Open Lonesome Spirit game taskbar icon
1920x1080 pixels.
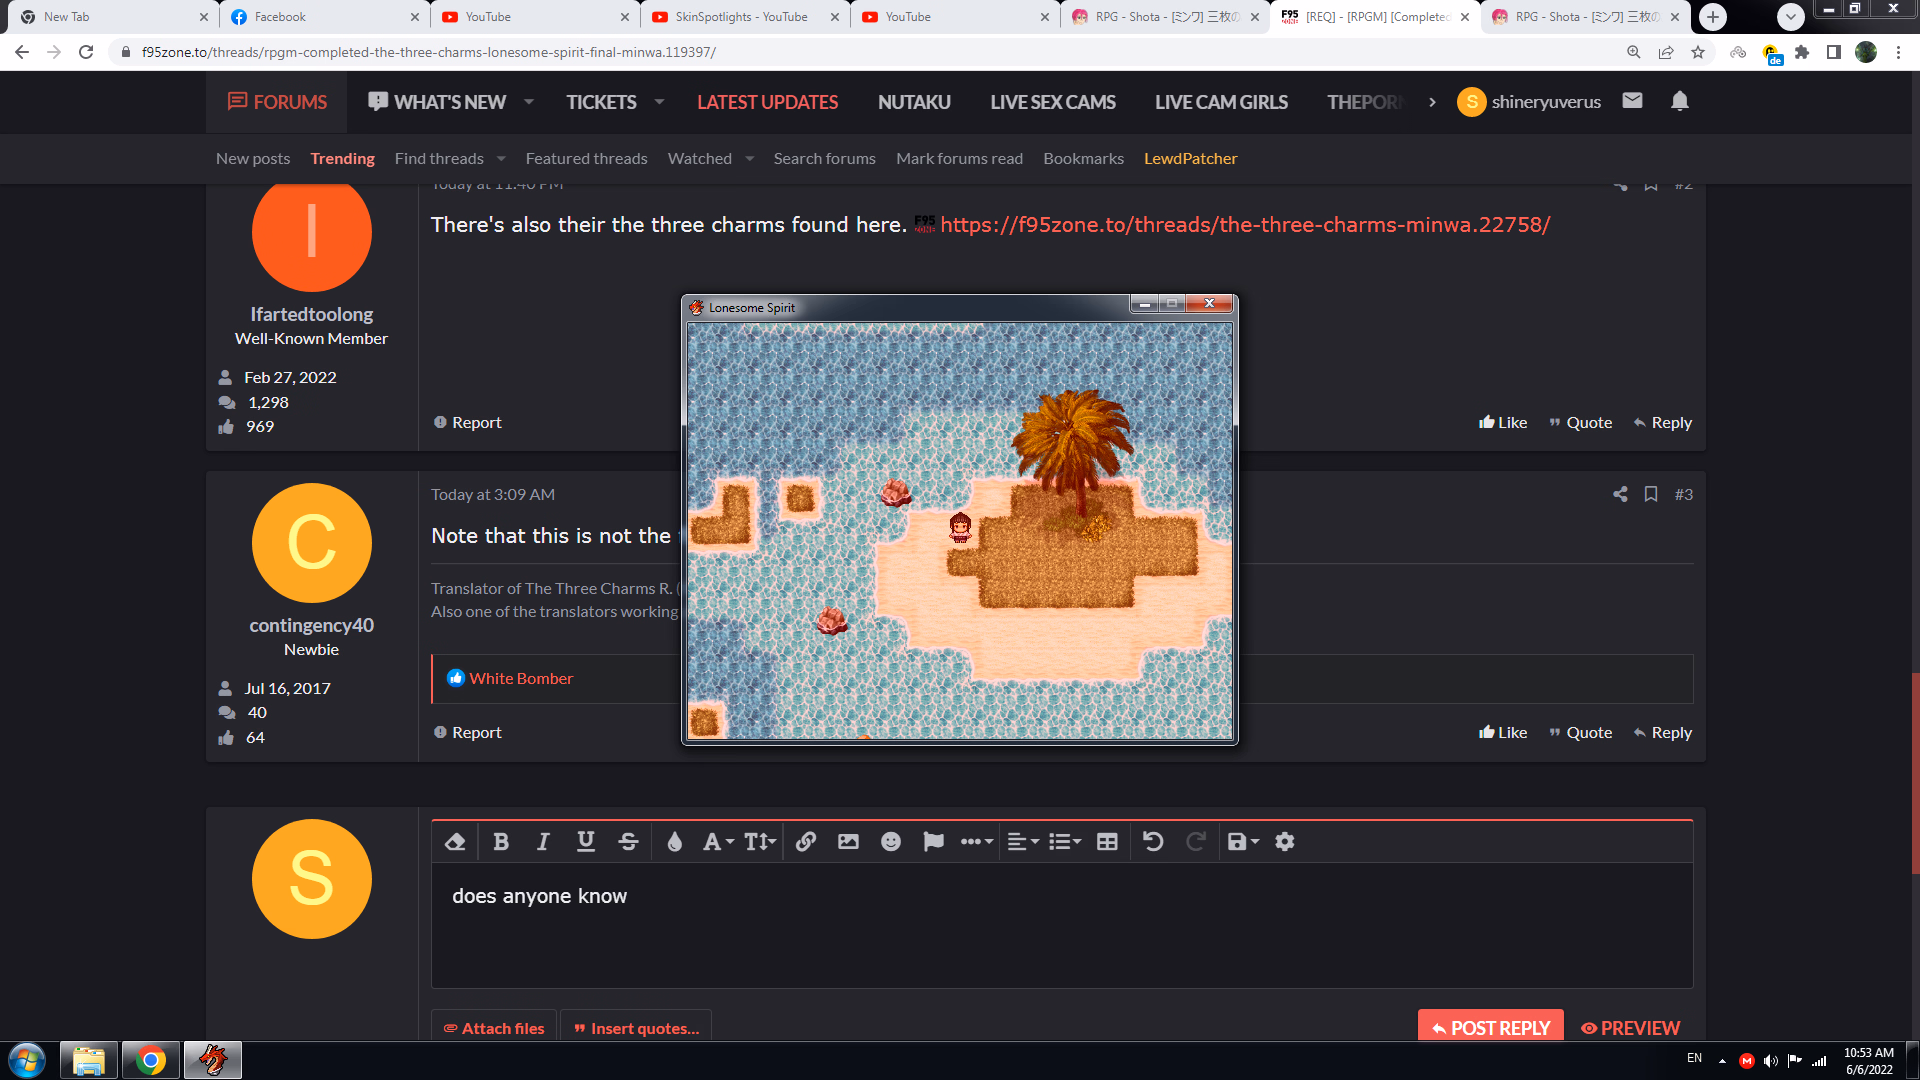tap(212, 1060)
